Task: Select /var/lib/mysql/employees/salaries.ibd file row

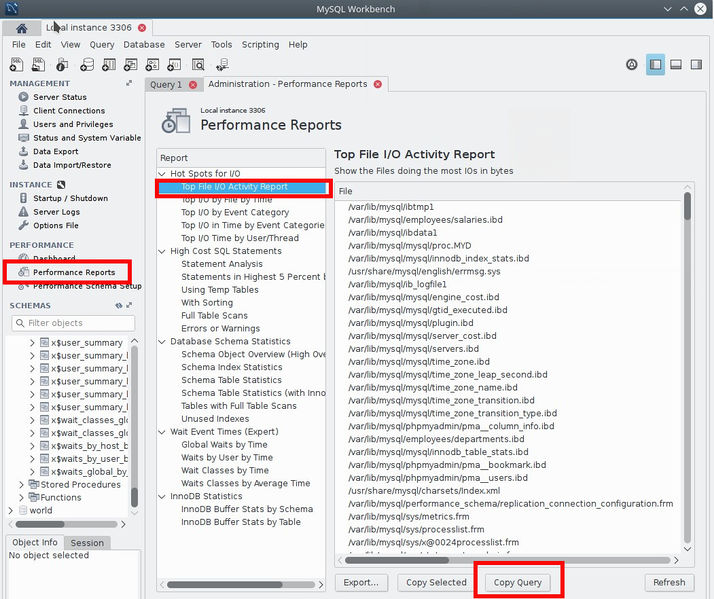Action: (x=425, y=220)
